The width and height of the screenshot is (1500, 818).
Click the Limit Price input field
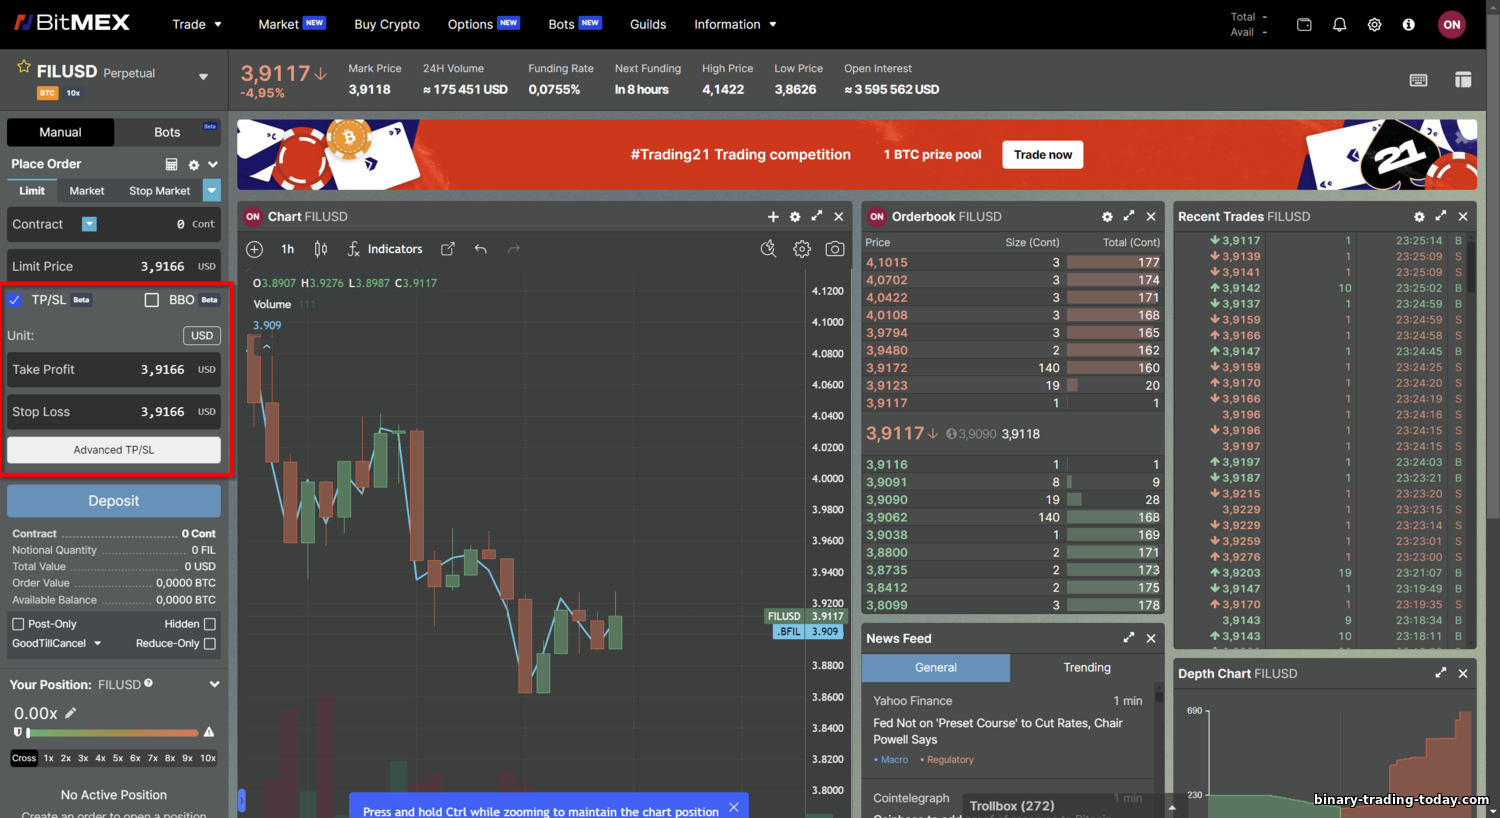[114, 267]
